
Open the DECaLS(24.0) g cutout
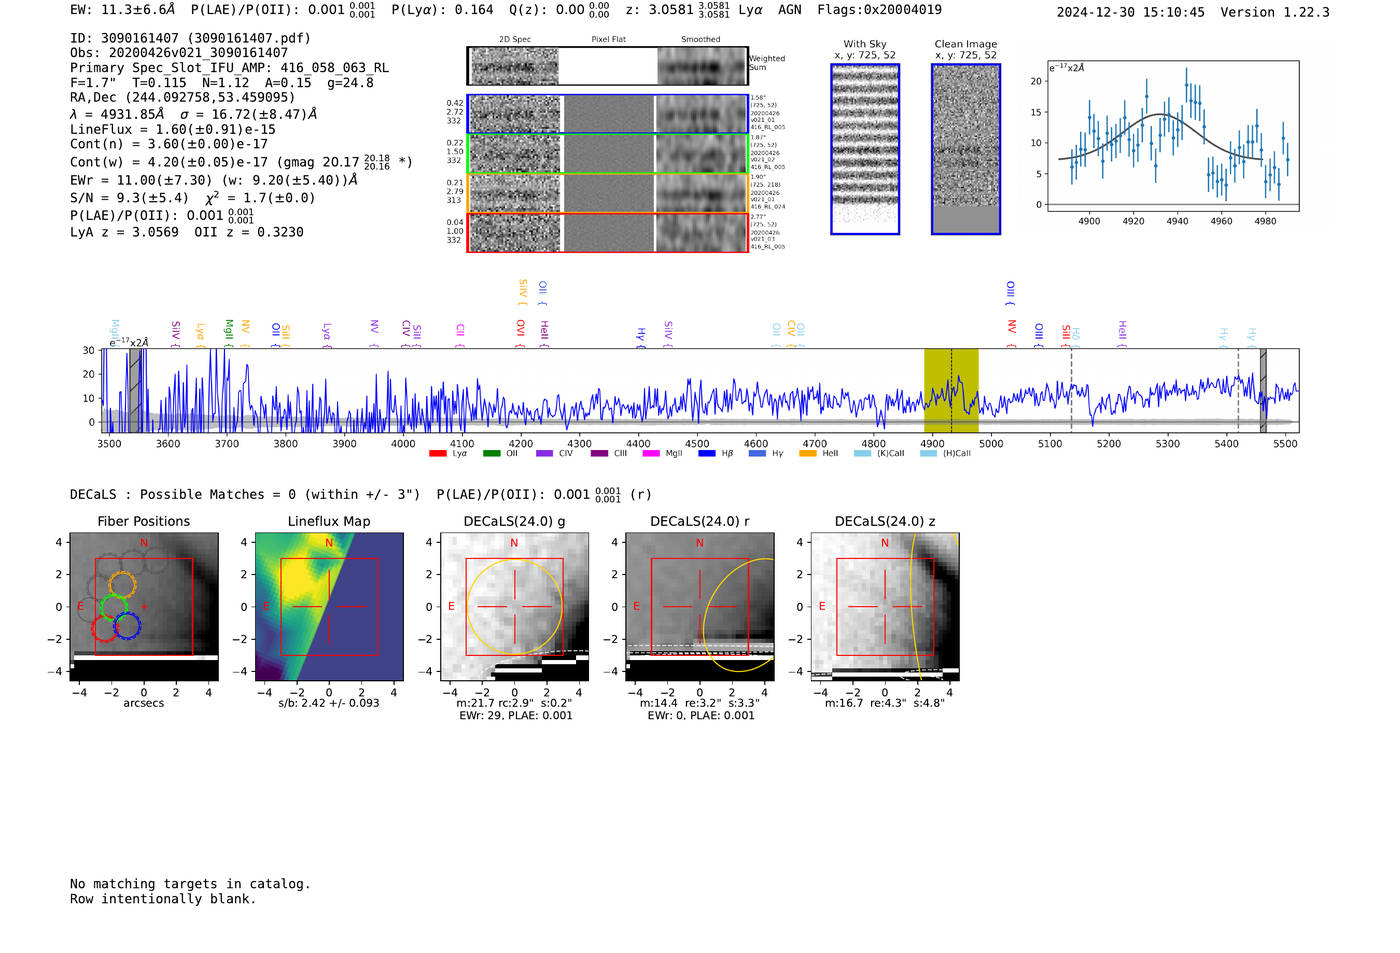[x=514, y=607]
